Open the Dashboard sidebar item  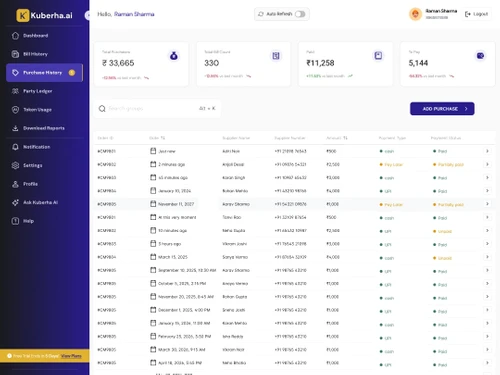(36, 36)
